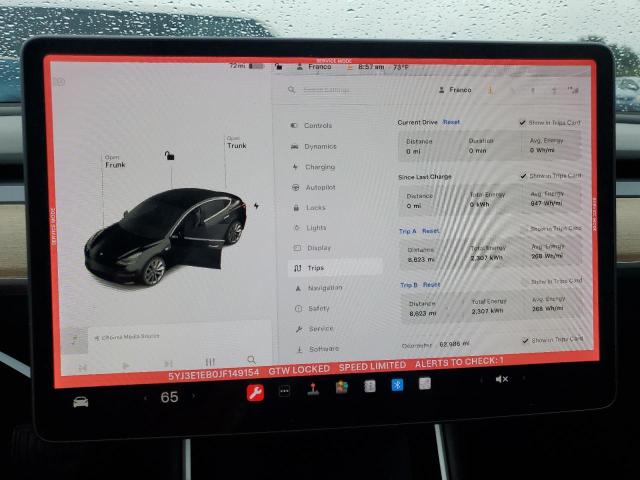640x480 pixels.
Task: Toggle Since Last Charge Show in Trips Card
Action: pos(523,176)
